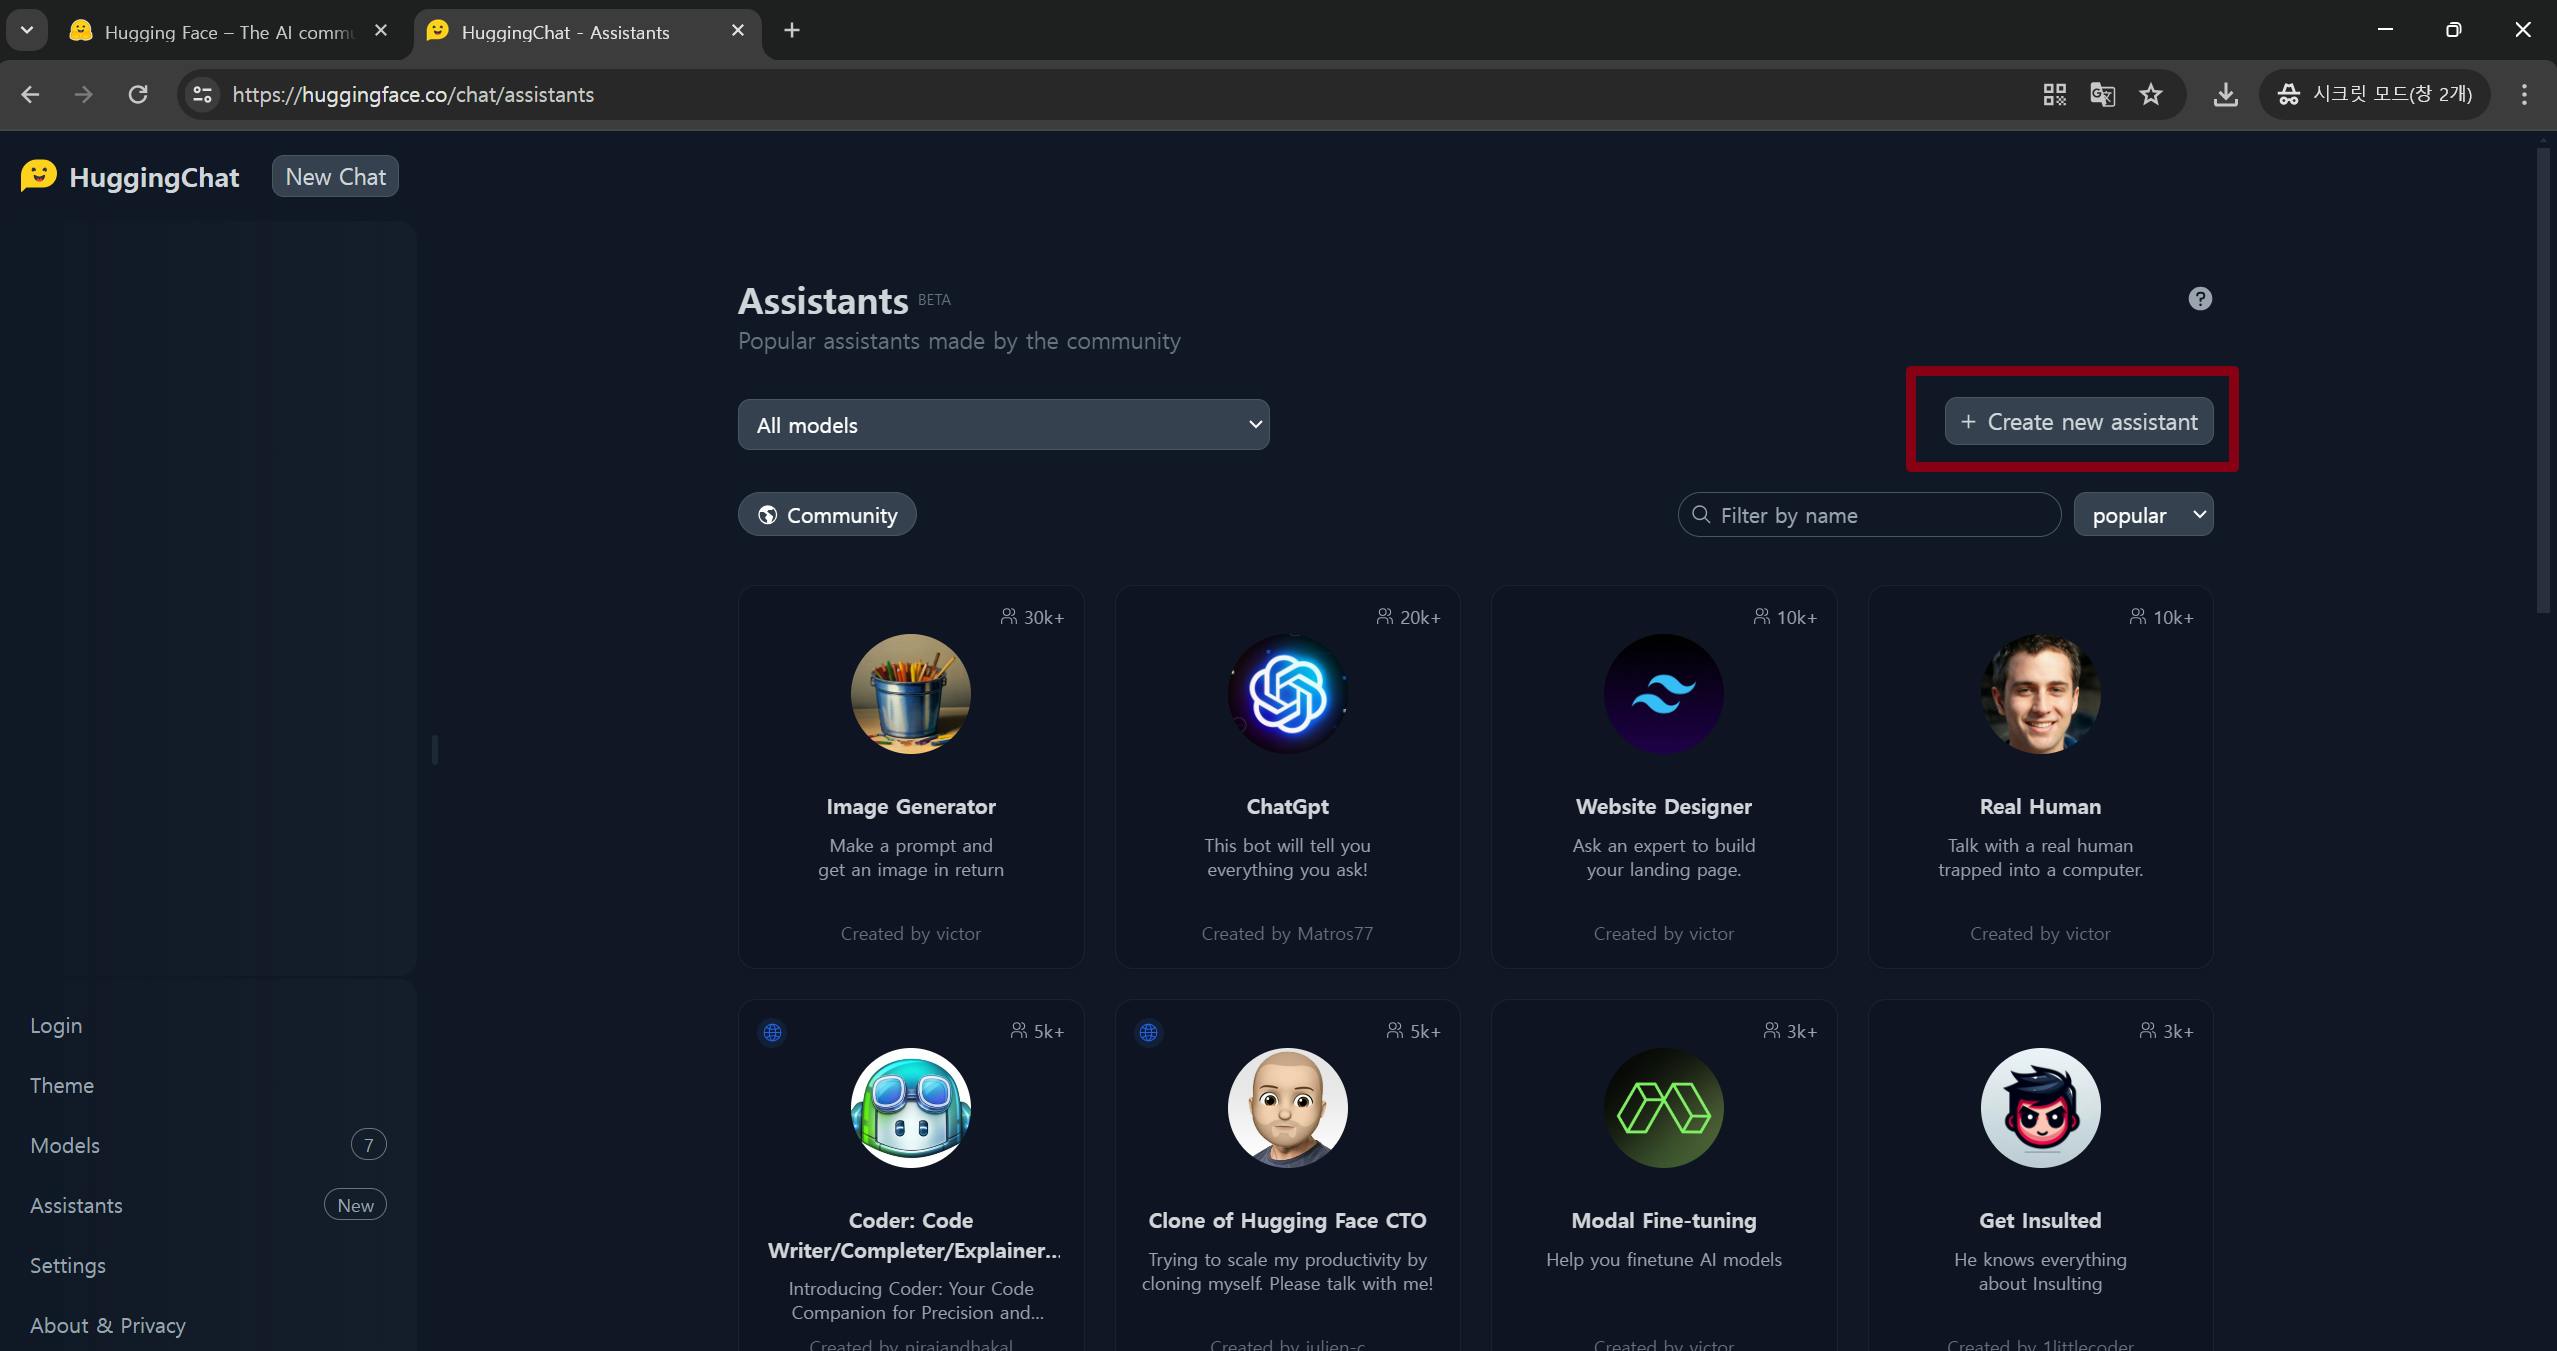Viewport: 2557px width, 1351px height.
Task: Bookmark this page with star icon
Action: click(2151, 94)
